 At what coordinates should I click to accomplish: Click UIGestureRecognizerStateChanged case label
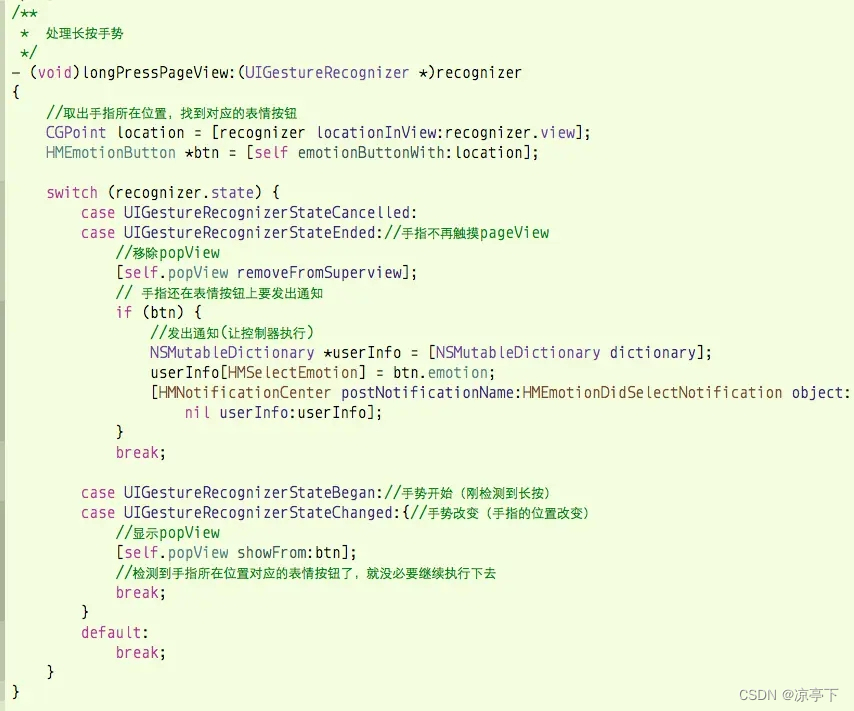click(x=260, y=513)
